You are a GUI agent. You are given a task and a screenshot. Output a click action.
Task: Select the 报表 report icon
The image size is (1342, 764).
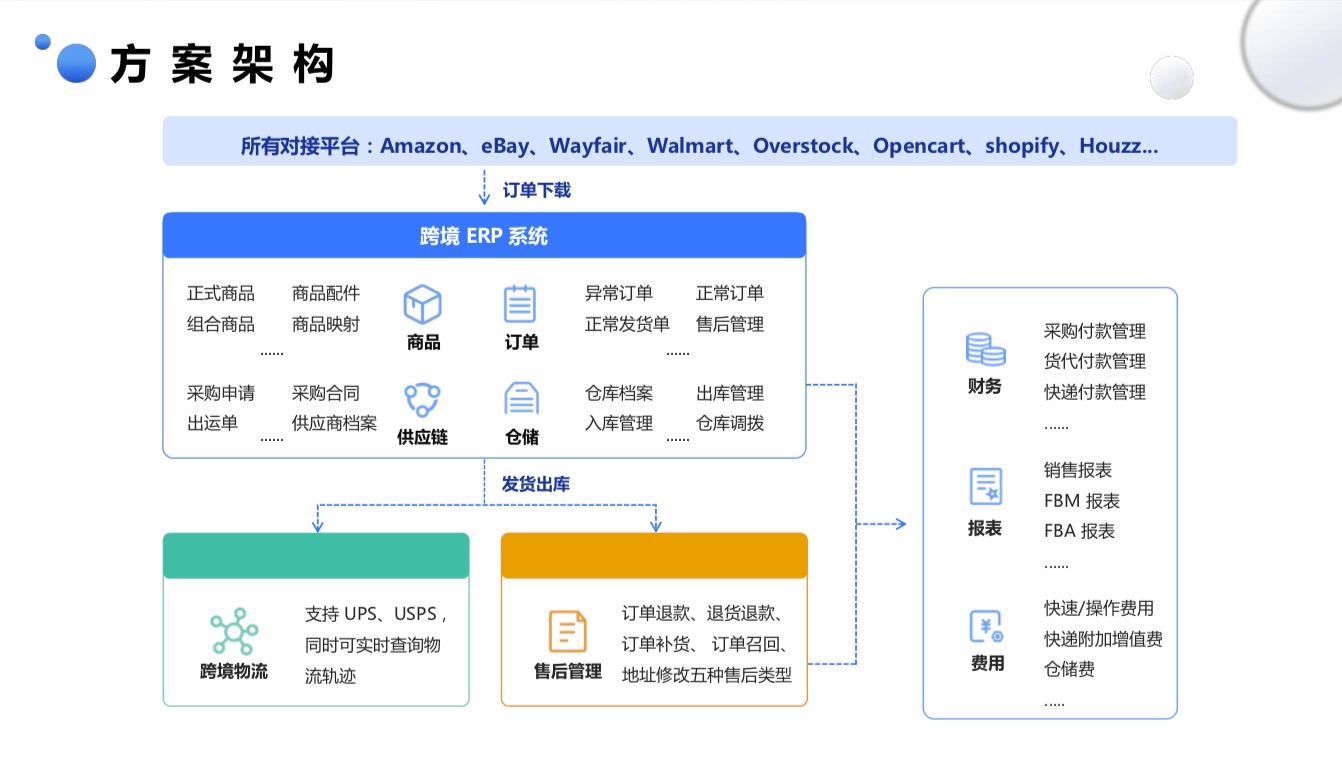pyautogui.click(x=985, y=487)
